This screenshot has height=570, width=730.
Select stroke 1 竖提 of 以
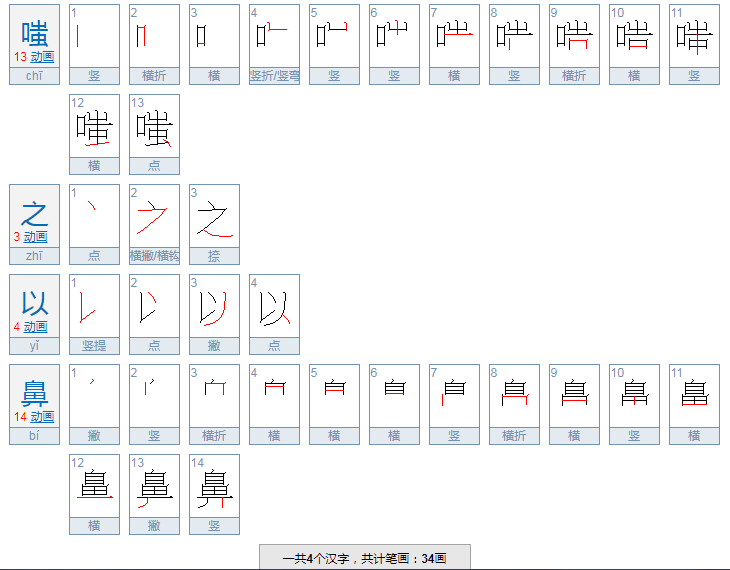point(94,308)
